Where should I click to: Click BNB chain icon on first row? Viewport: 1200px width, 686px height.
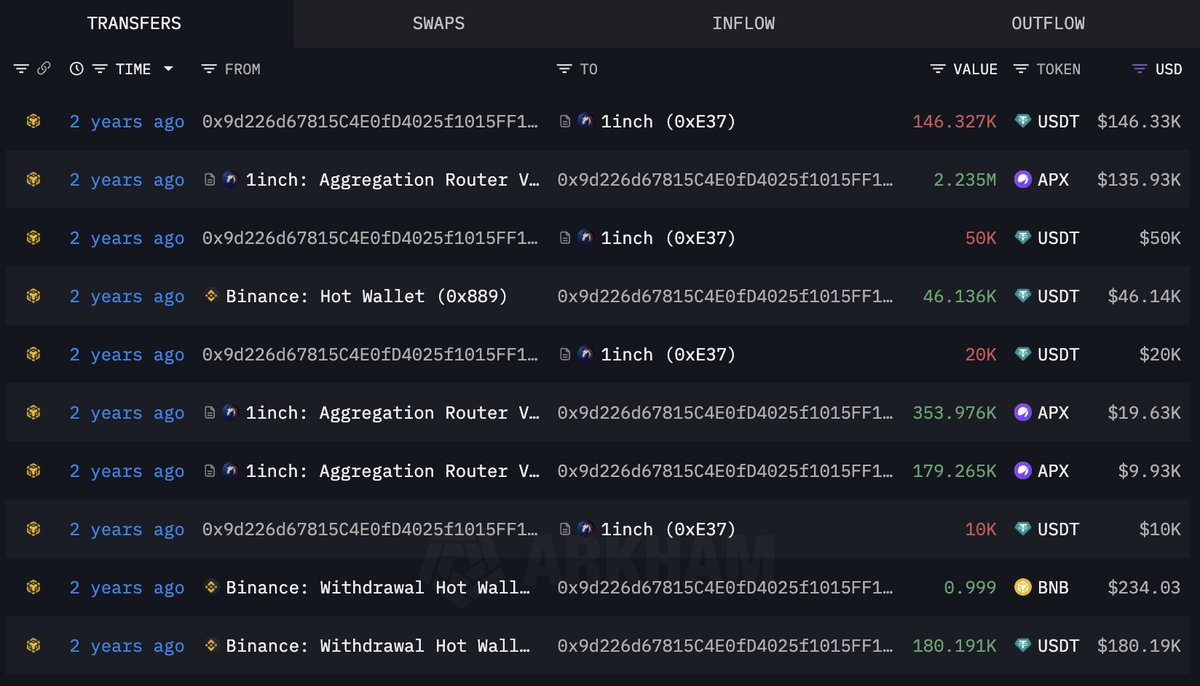point(34,121)
